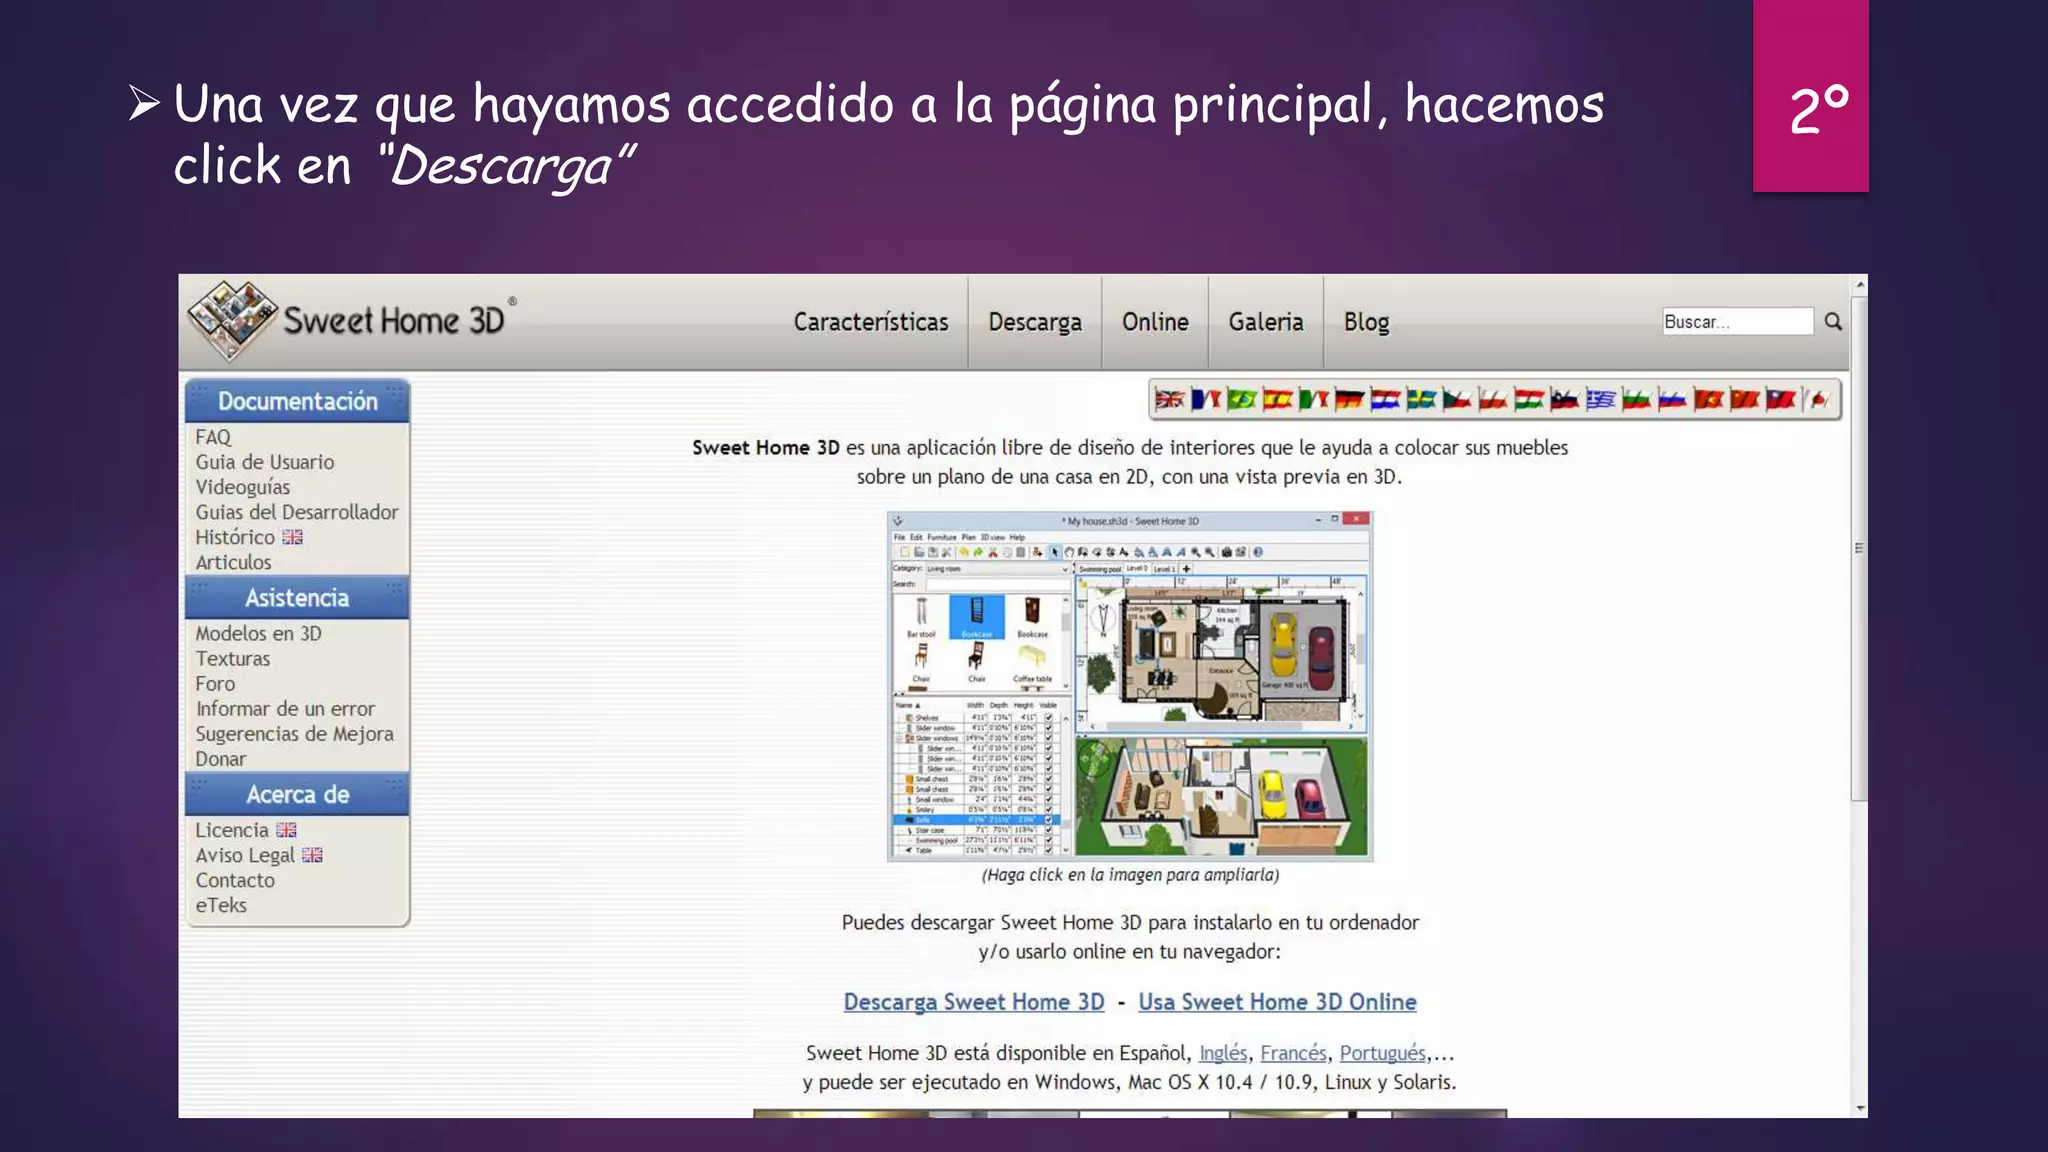Open the Portugués language link

[x=1383, y=1053]
